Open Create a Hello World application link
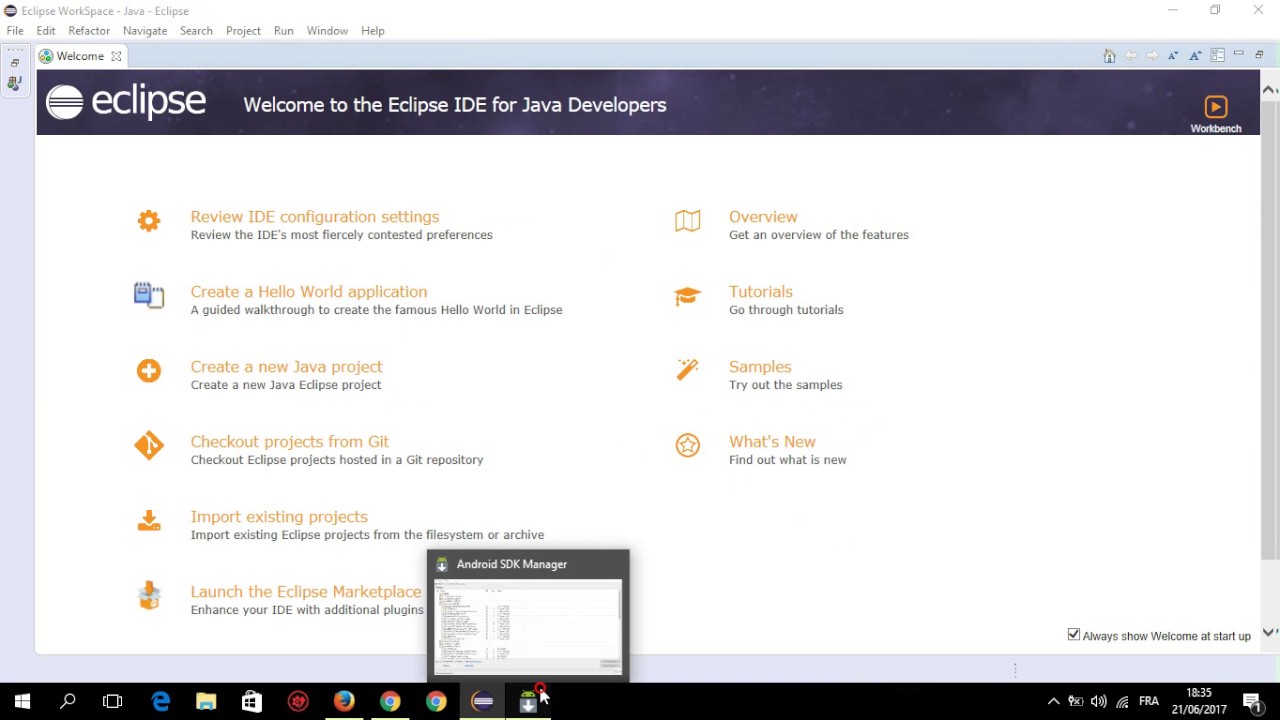Screen dimensions: 1280x720 [x=309, y=292]
